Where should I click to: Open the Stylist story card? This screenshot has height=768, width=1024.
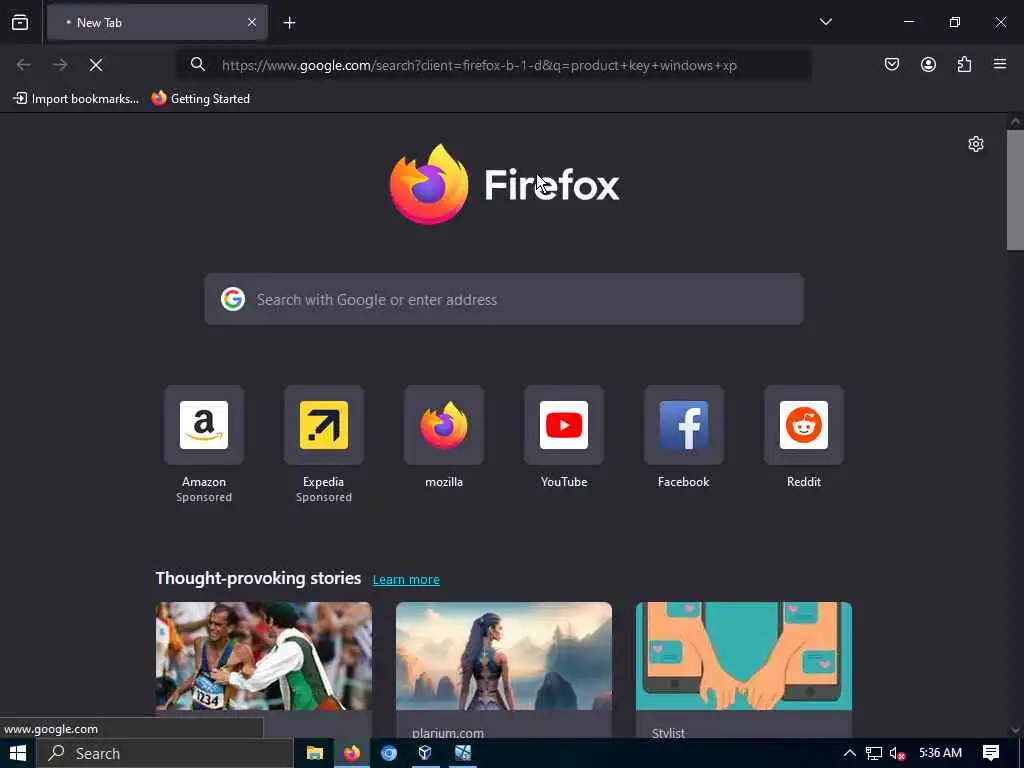pyautogui.click(x=744, y=670)
